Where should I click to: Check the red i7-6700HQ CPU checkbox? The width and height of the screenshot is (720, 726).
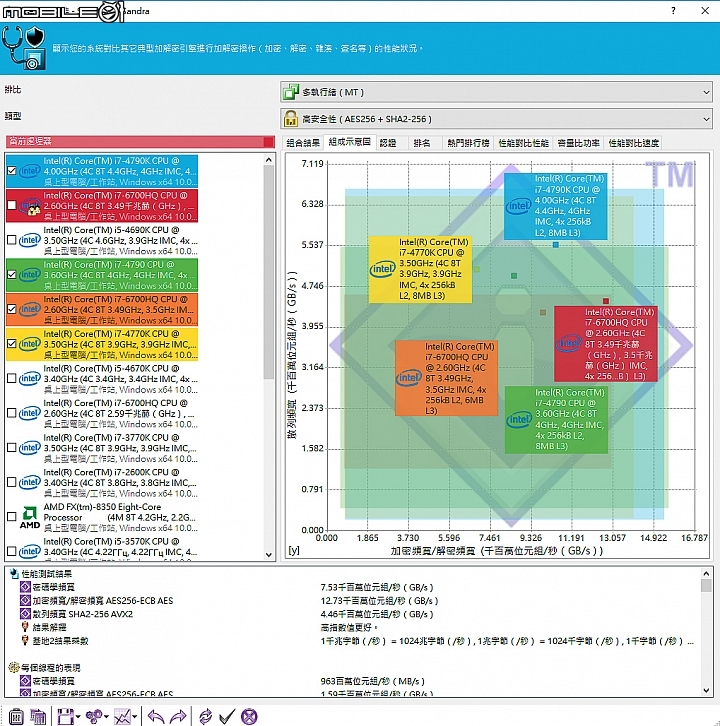12,205
